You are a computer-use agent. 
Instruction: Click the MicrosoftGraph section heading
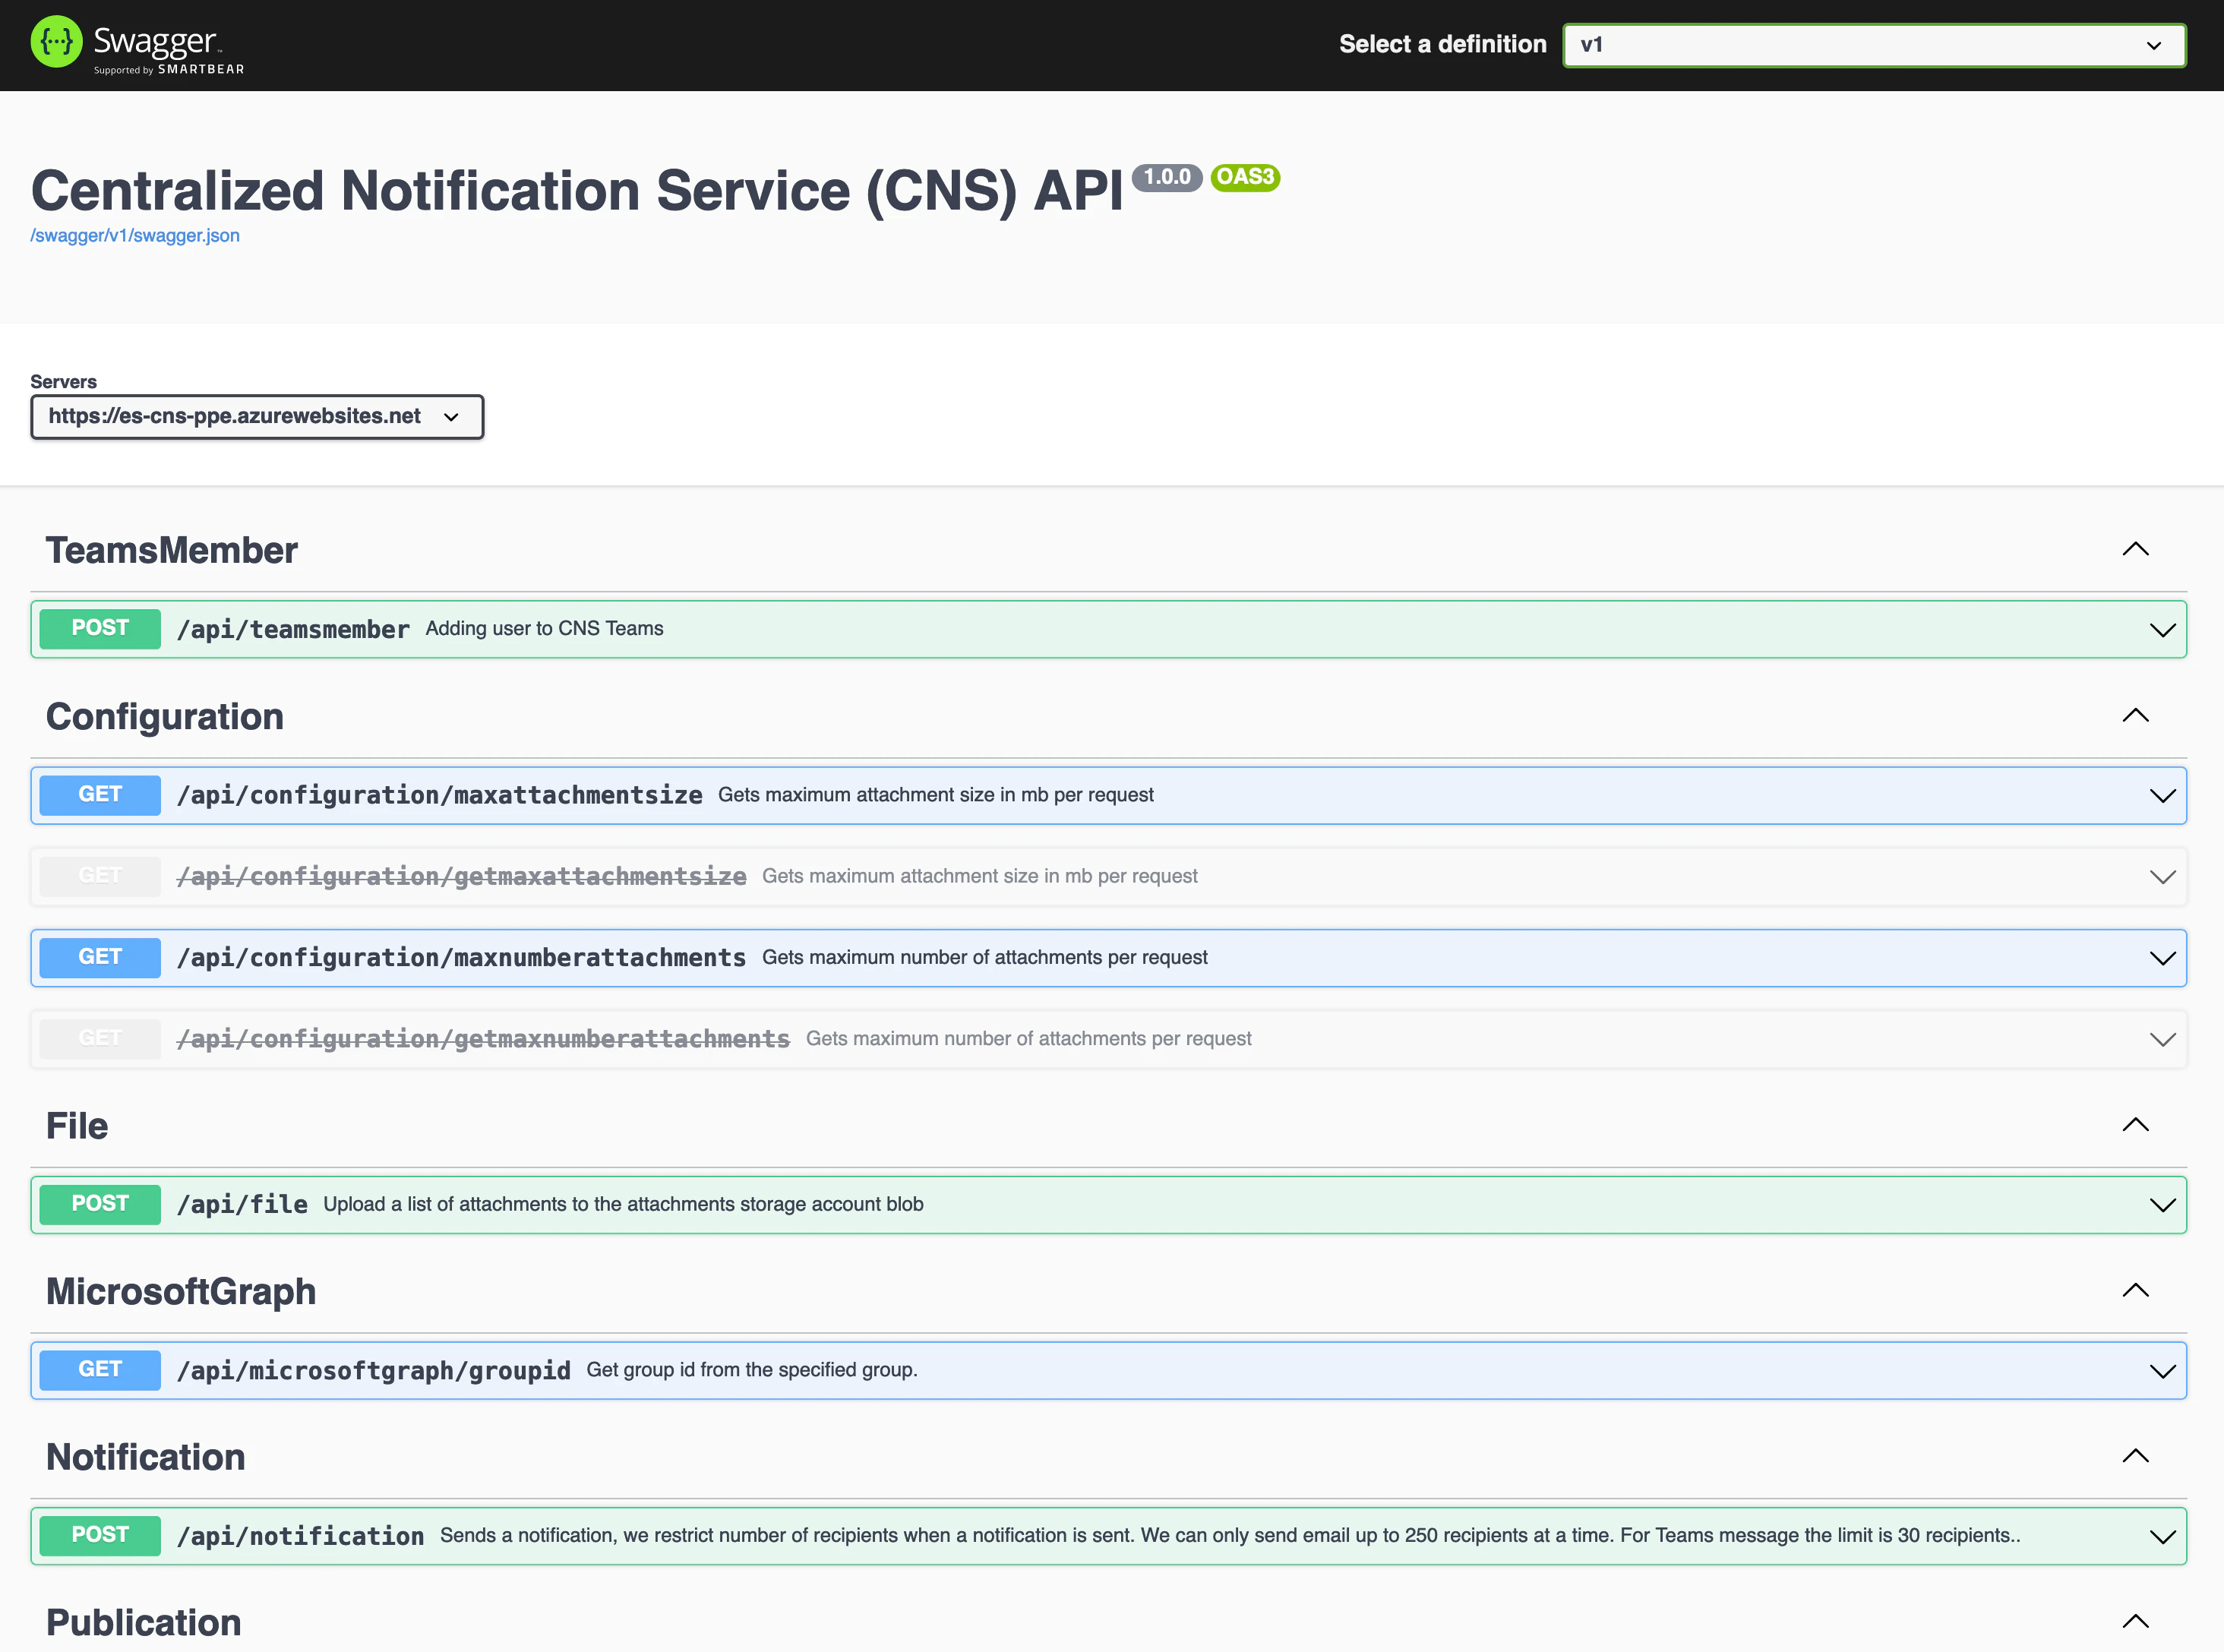181,1292
